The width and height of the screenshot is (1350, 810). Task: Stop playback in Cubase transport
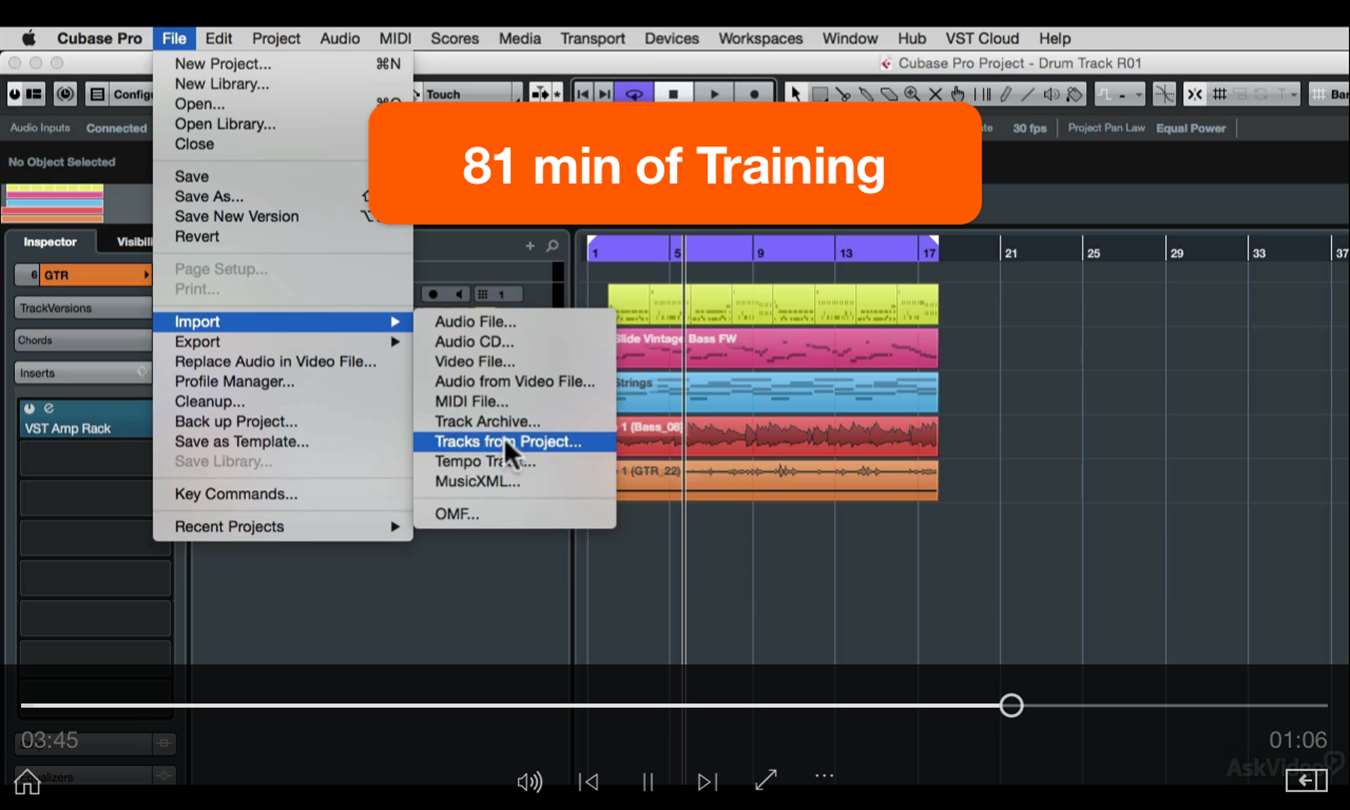coord(673,94)
